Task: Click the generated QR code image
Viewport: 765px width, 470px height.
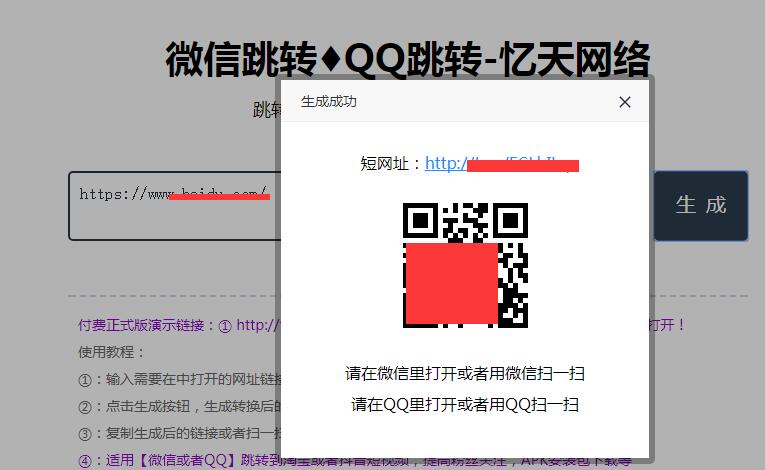Action: [x=465, y=265]
